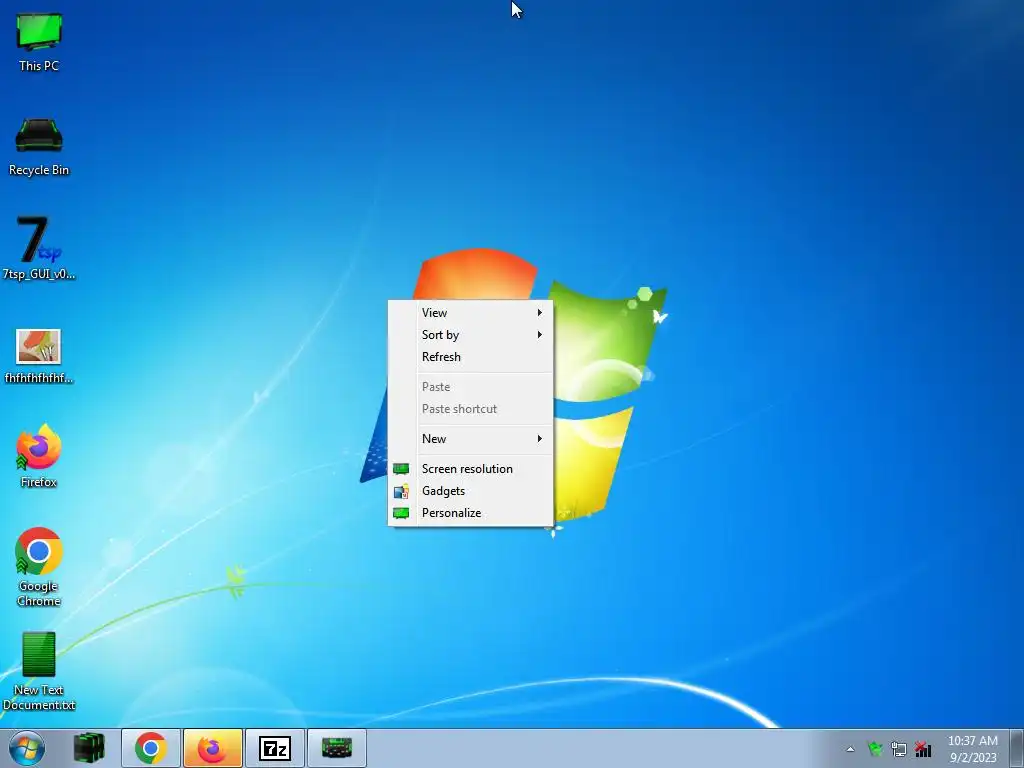Click the Show desktop button
1024x768 pixels.
[x=1017, y=748]
